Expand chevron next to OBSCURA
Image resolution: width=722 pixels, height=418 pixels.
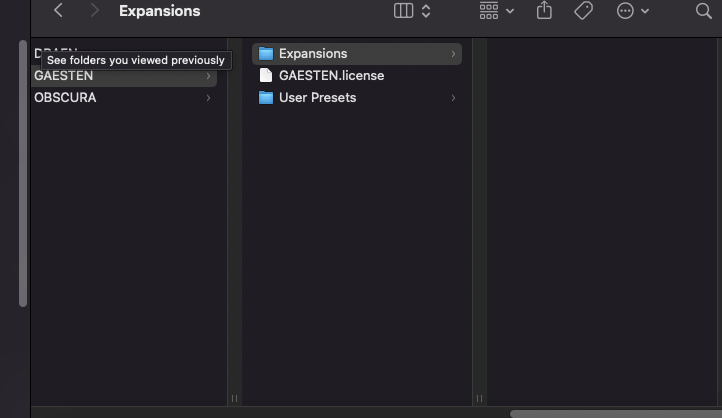pyautogui.click(x=209, y=98)
